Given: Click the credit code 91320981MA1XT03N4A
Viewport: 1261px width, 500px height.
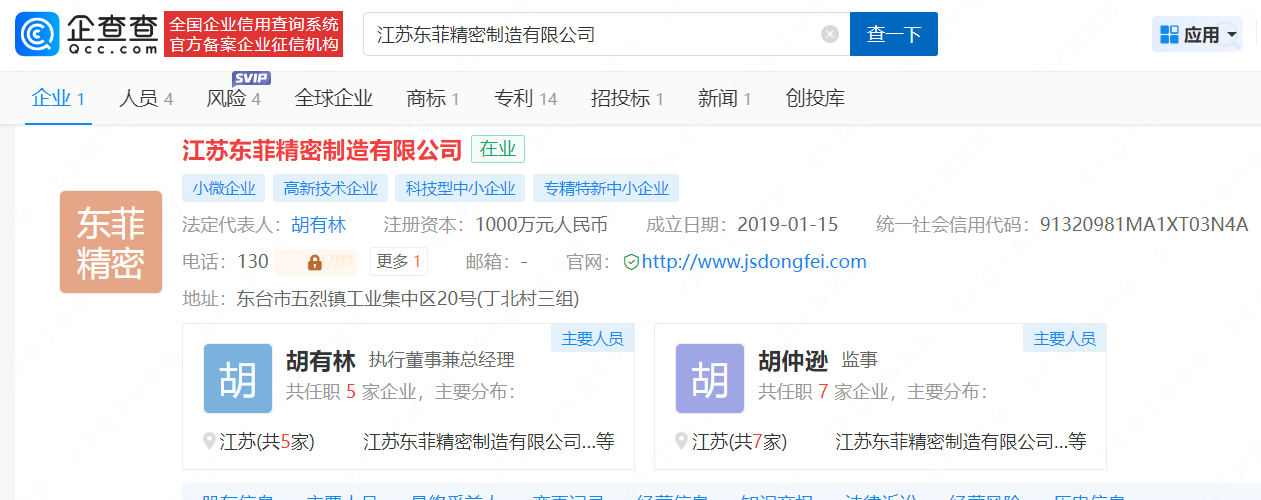Looking at the screenshot, I should click(x=1144, y=224).
